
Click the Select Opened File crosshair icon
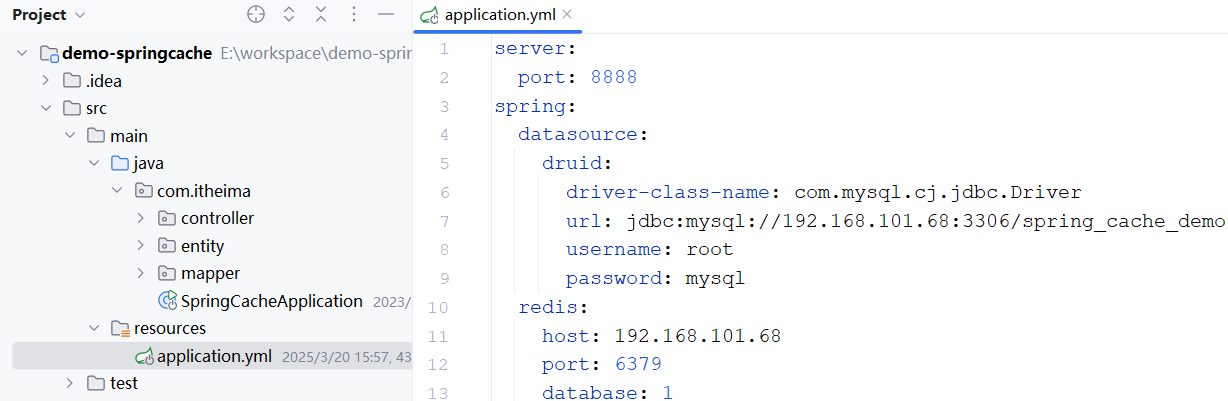click(x=256, y=14)
